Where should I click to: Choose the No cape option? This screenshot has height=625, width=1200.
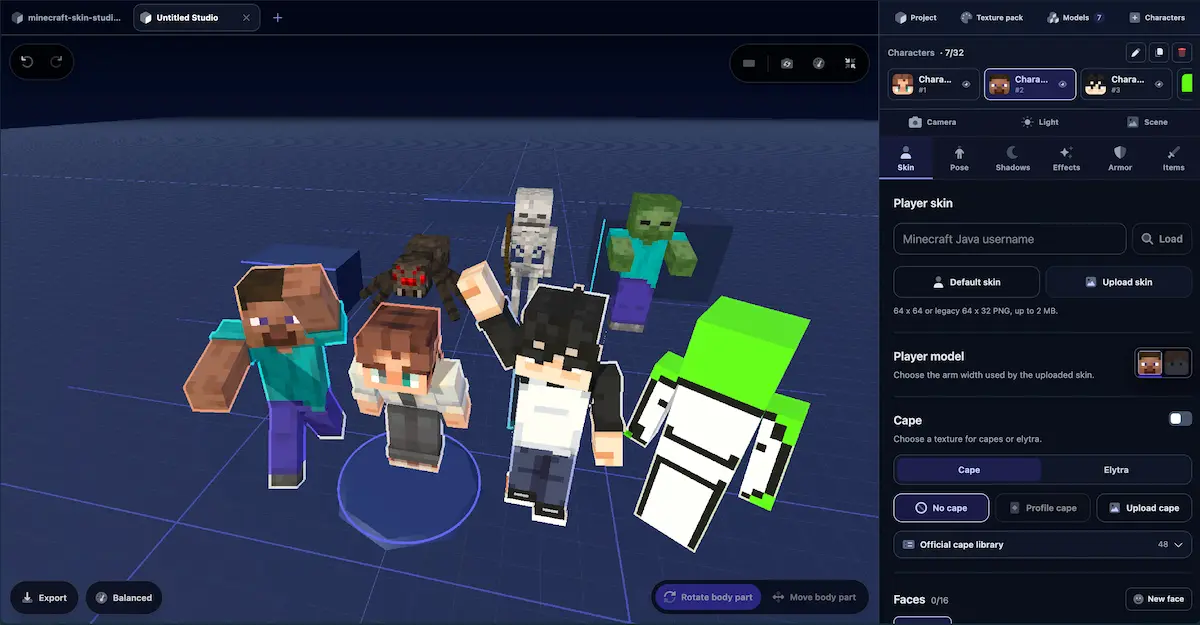(941, 508)
